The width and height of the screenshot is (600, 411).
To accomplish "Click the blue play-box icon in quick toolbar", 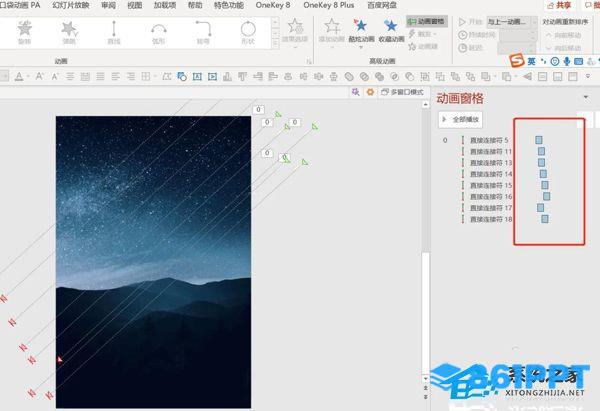I will (x=212, y=77).
